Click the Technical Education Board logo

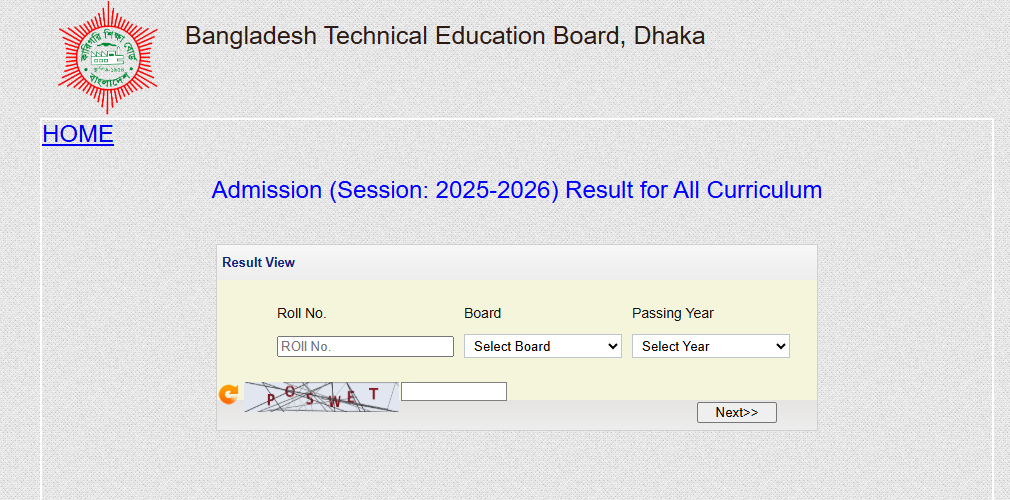(x=107, y=57)
